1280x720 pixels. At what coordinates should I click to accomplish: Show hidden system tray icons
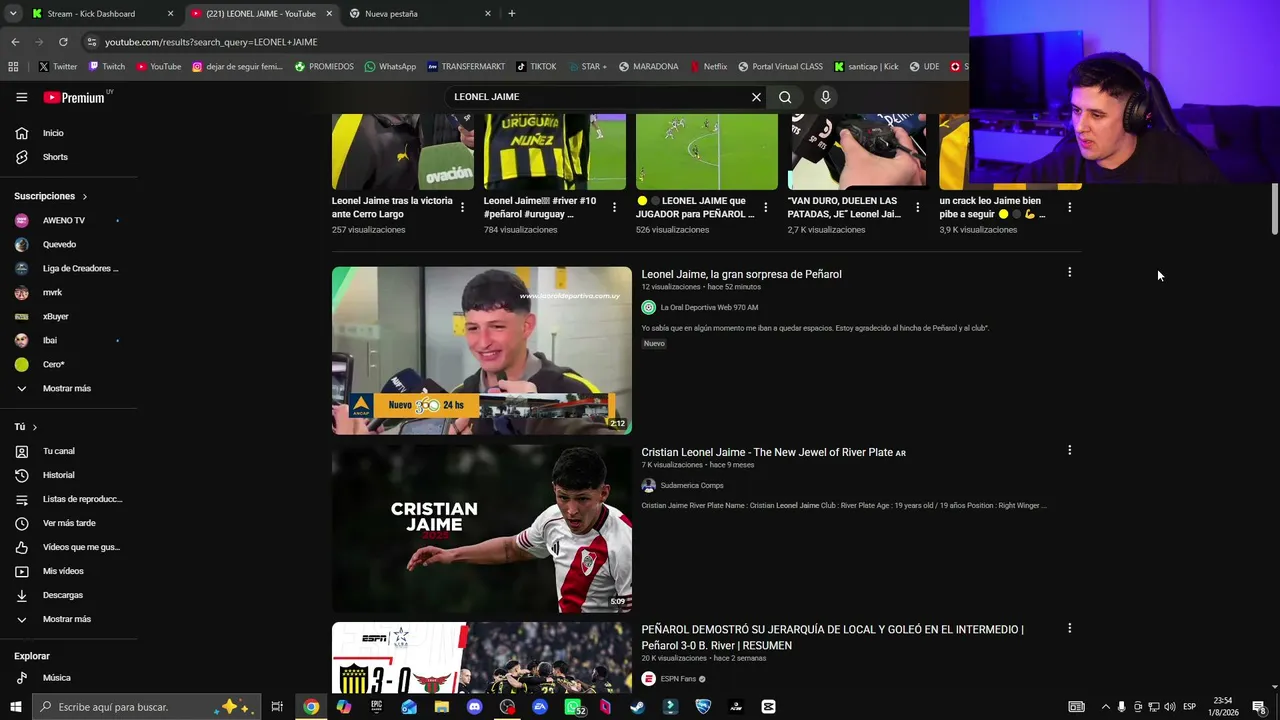click(x=1105, y=707)
